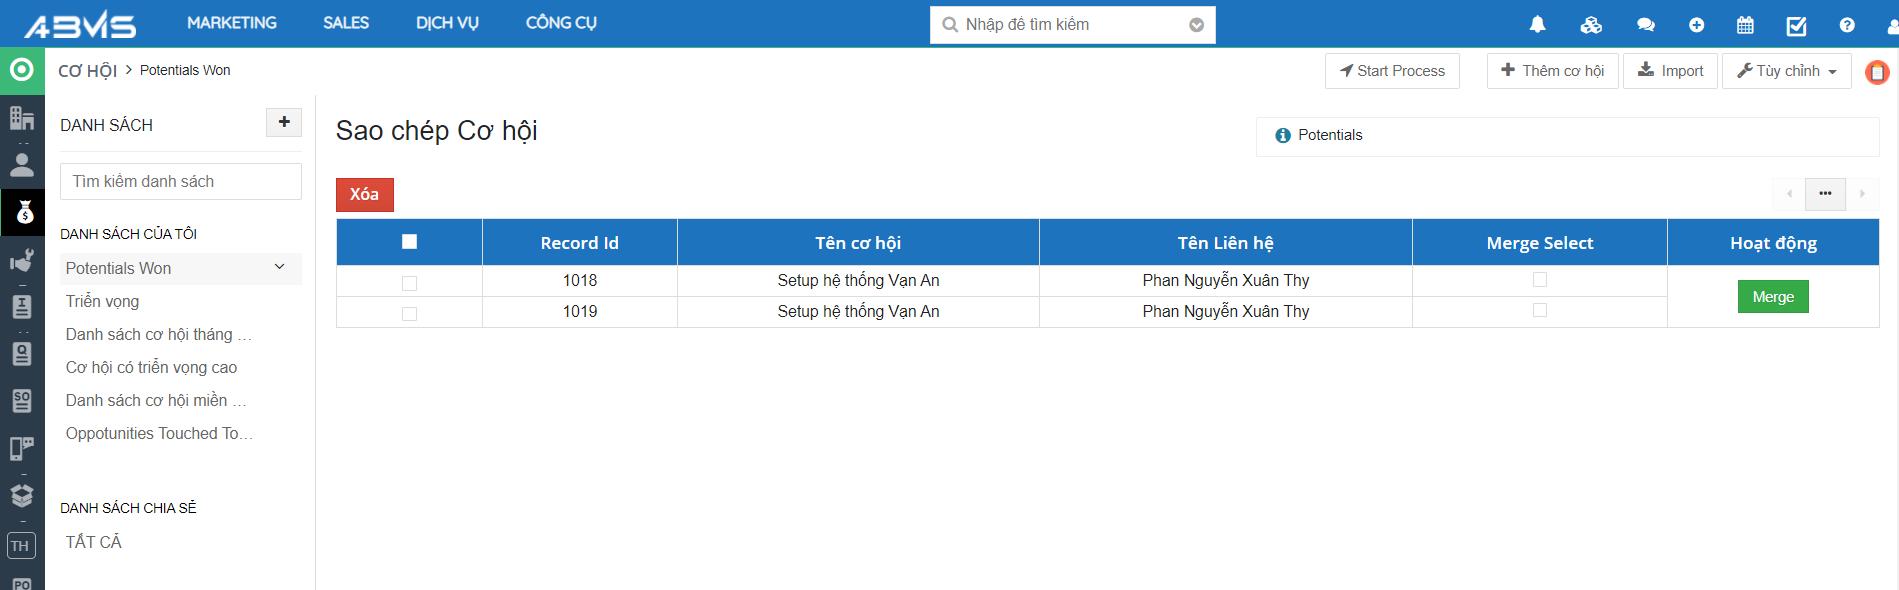
Task: Open the calendar icon in header
Action: pos(1745,25)
